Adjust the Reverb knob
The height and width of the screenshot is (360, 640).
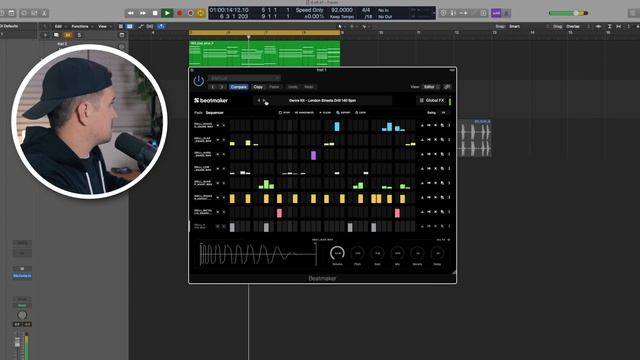click(417, 253)
